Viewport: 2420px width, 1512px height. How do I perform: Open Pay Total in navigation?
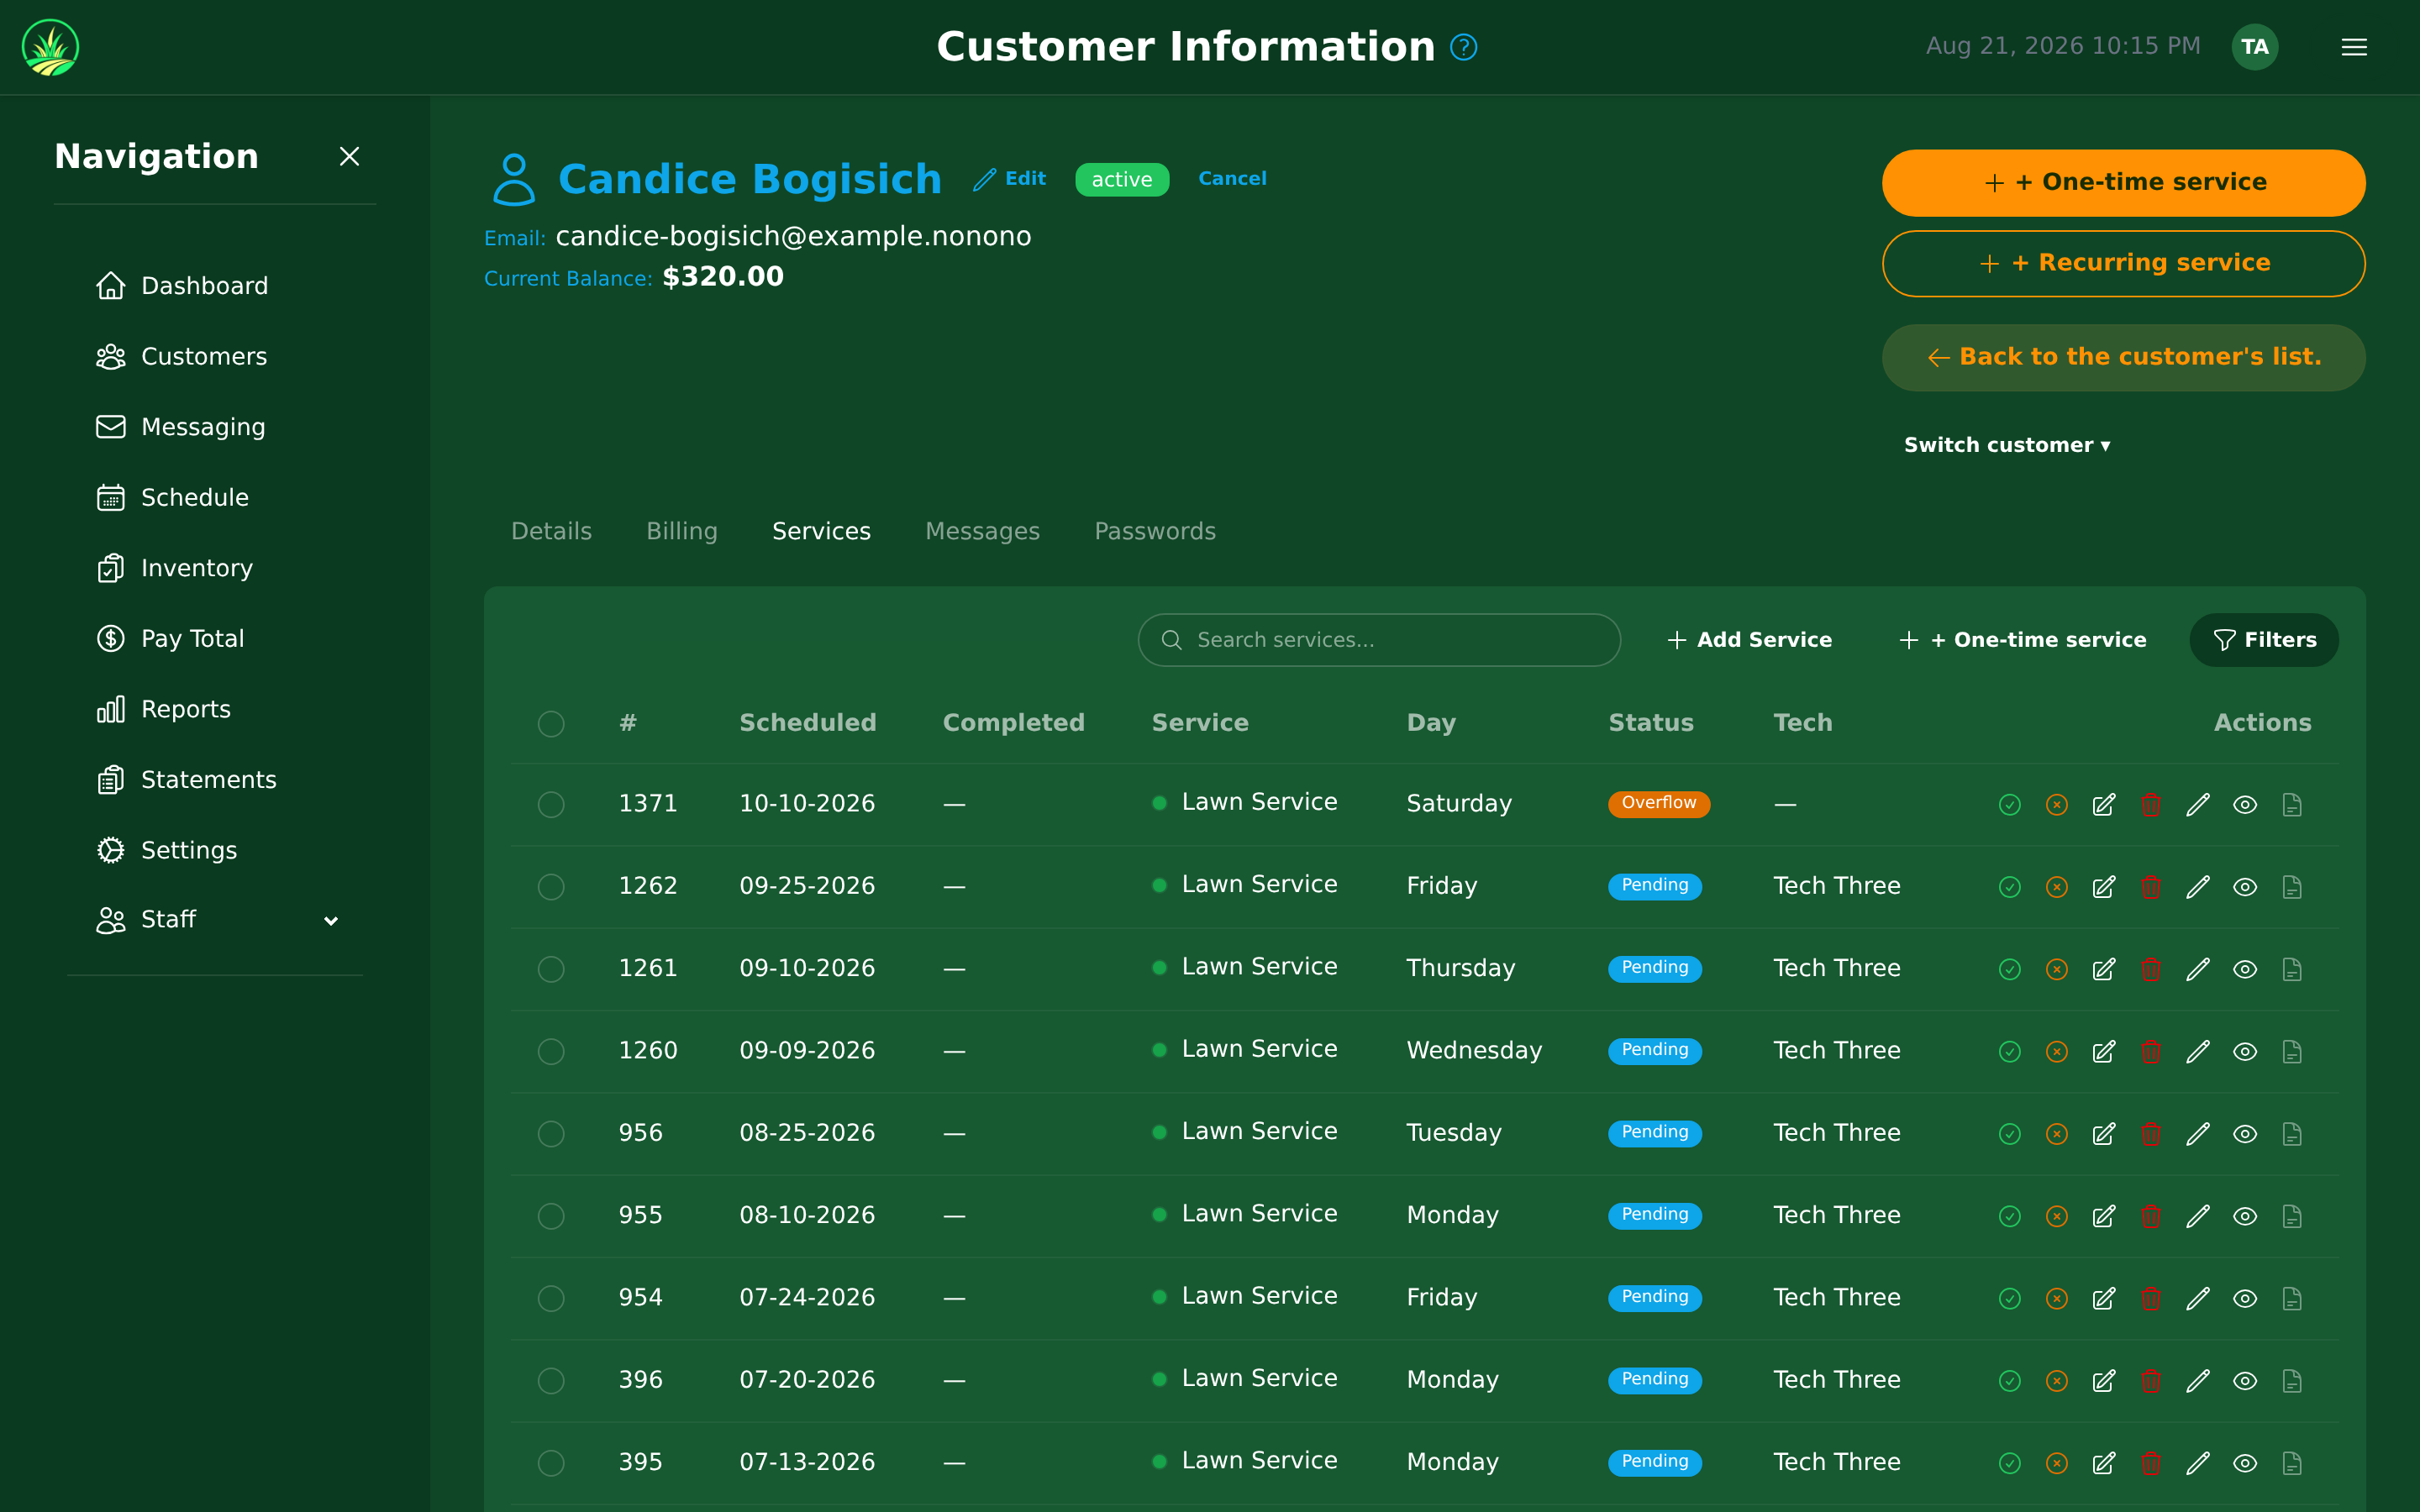tap(170, 639)
